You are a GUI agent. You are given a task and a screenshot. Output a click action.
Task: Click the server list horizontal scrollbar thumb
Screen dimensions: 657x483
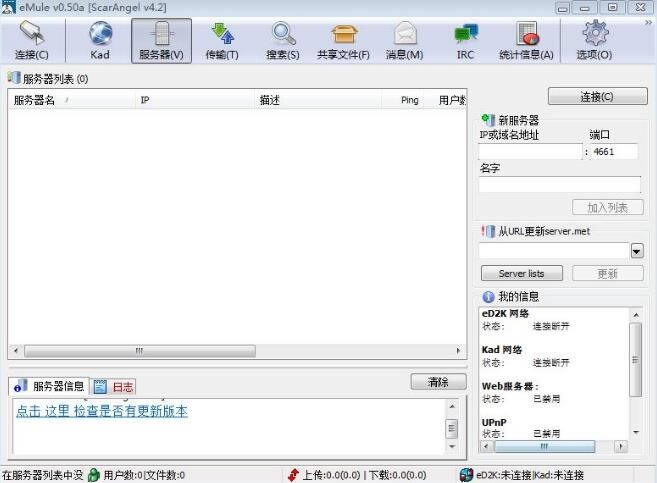[x=140, y=351]
